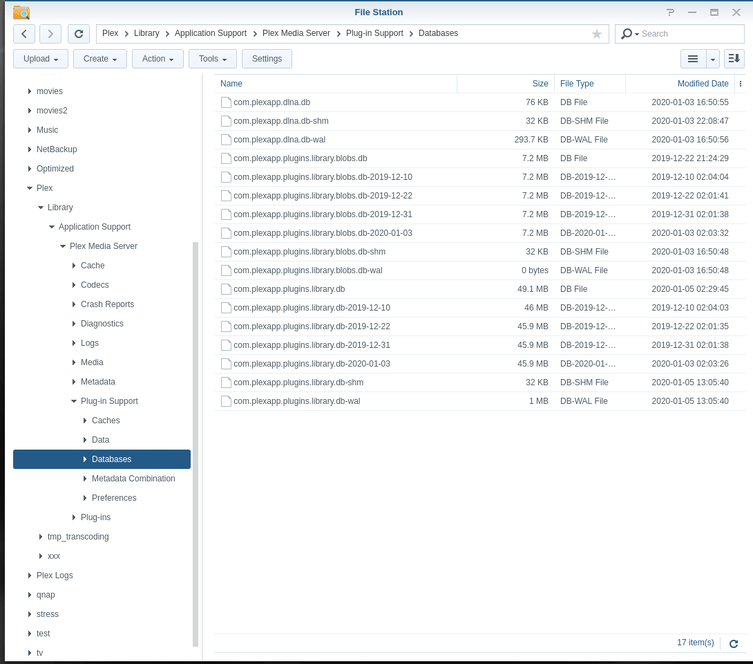Add current folder to favorites star

pyautogui.click(x=596, y=34)
